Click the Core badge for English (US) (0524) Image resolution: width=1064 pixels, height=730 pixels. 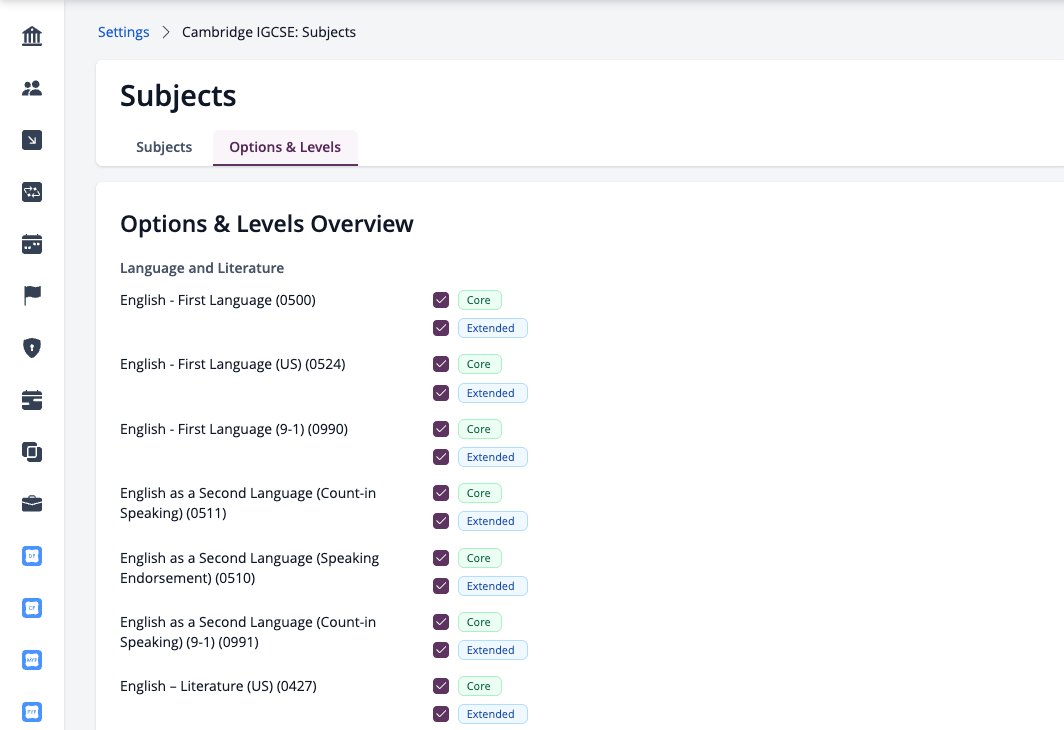(x=479, y=364)
